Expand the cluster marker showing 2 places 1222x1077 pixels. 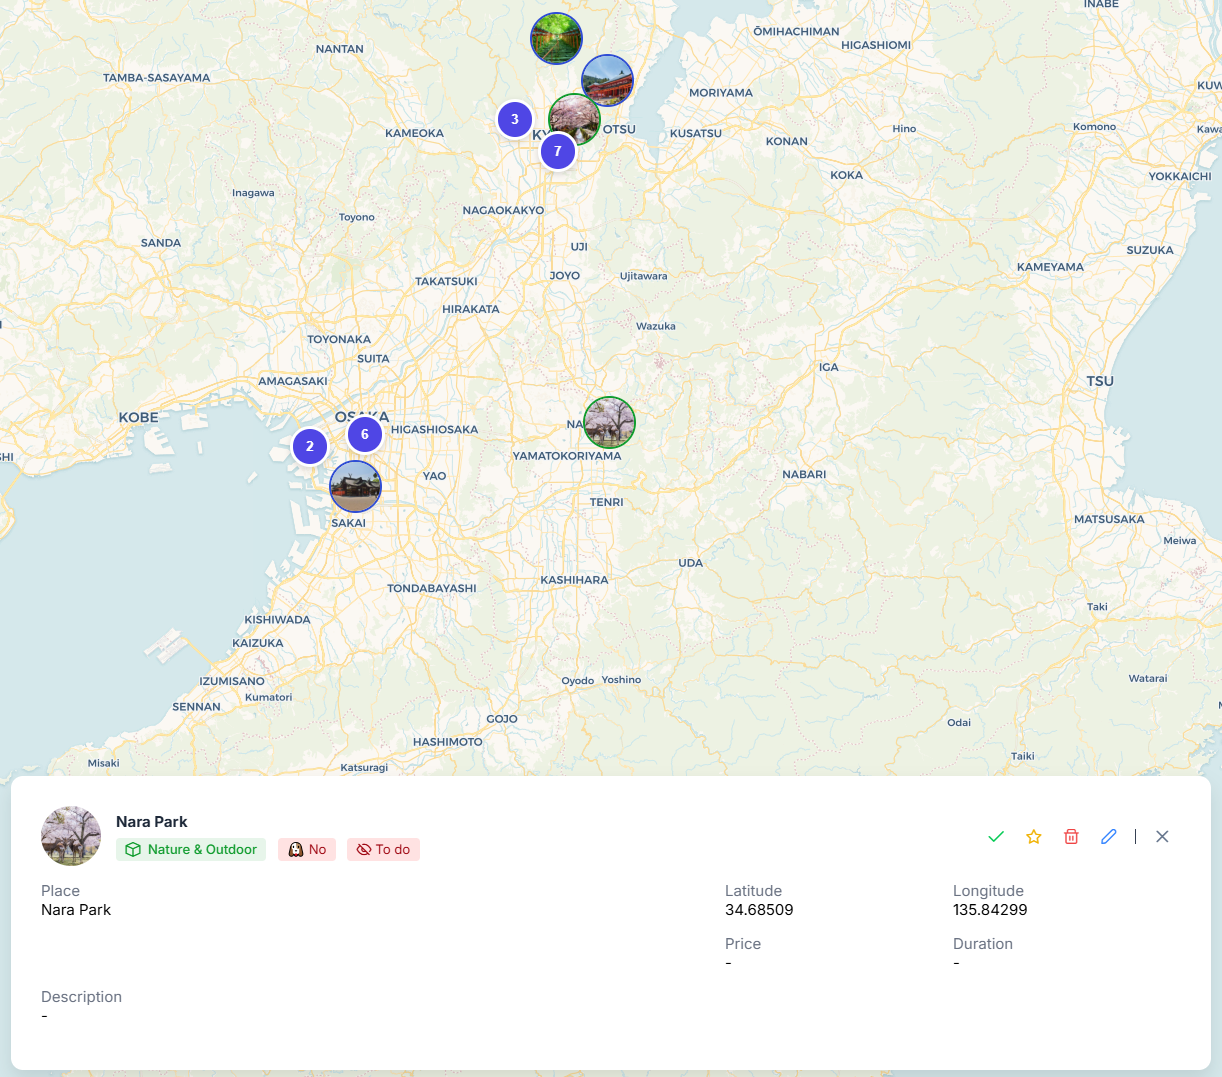click(310, 446)
